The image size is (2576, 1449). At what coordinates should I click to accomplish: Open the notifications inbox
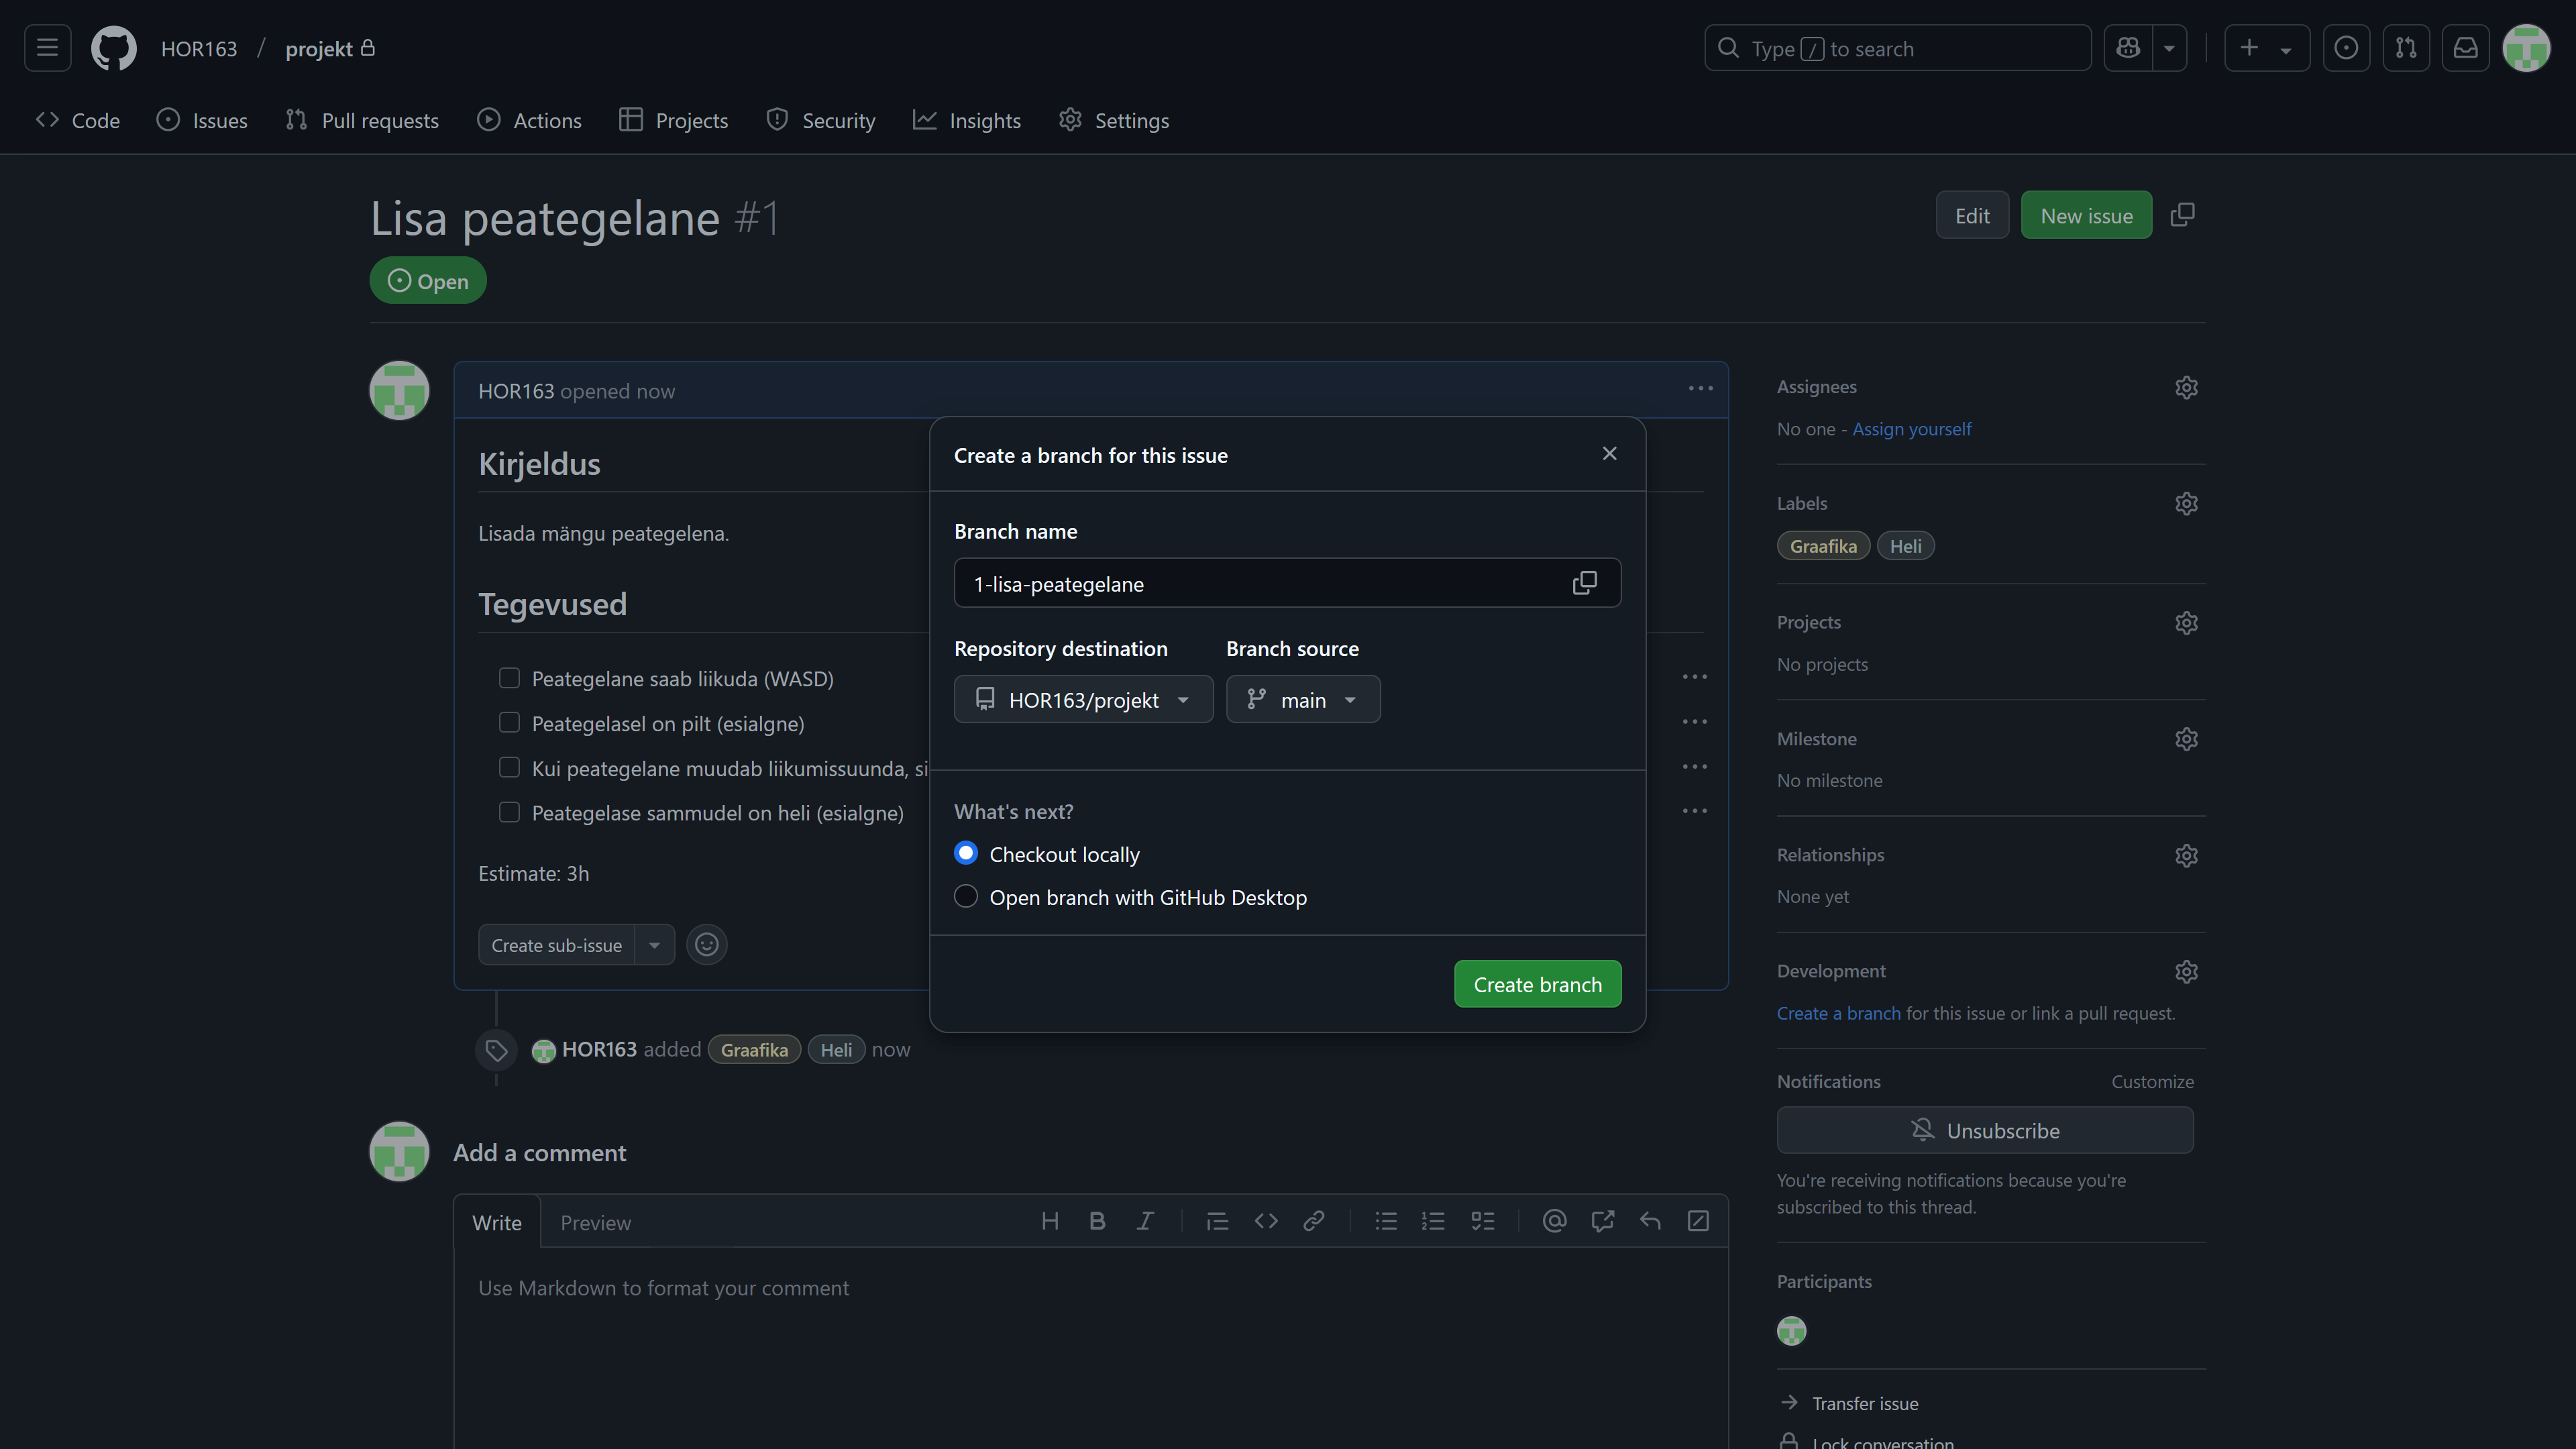pyautogui.click(x=2466, y=48)
